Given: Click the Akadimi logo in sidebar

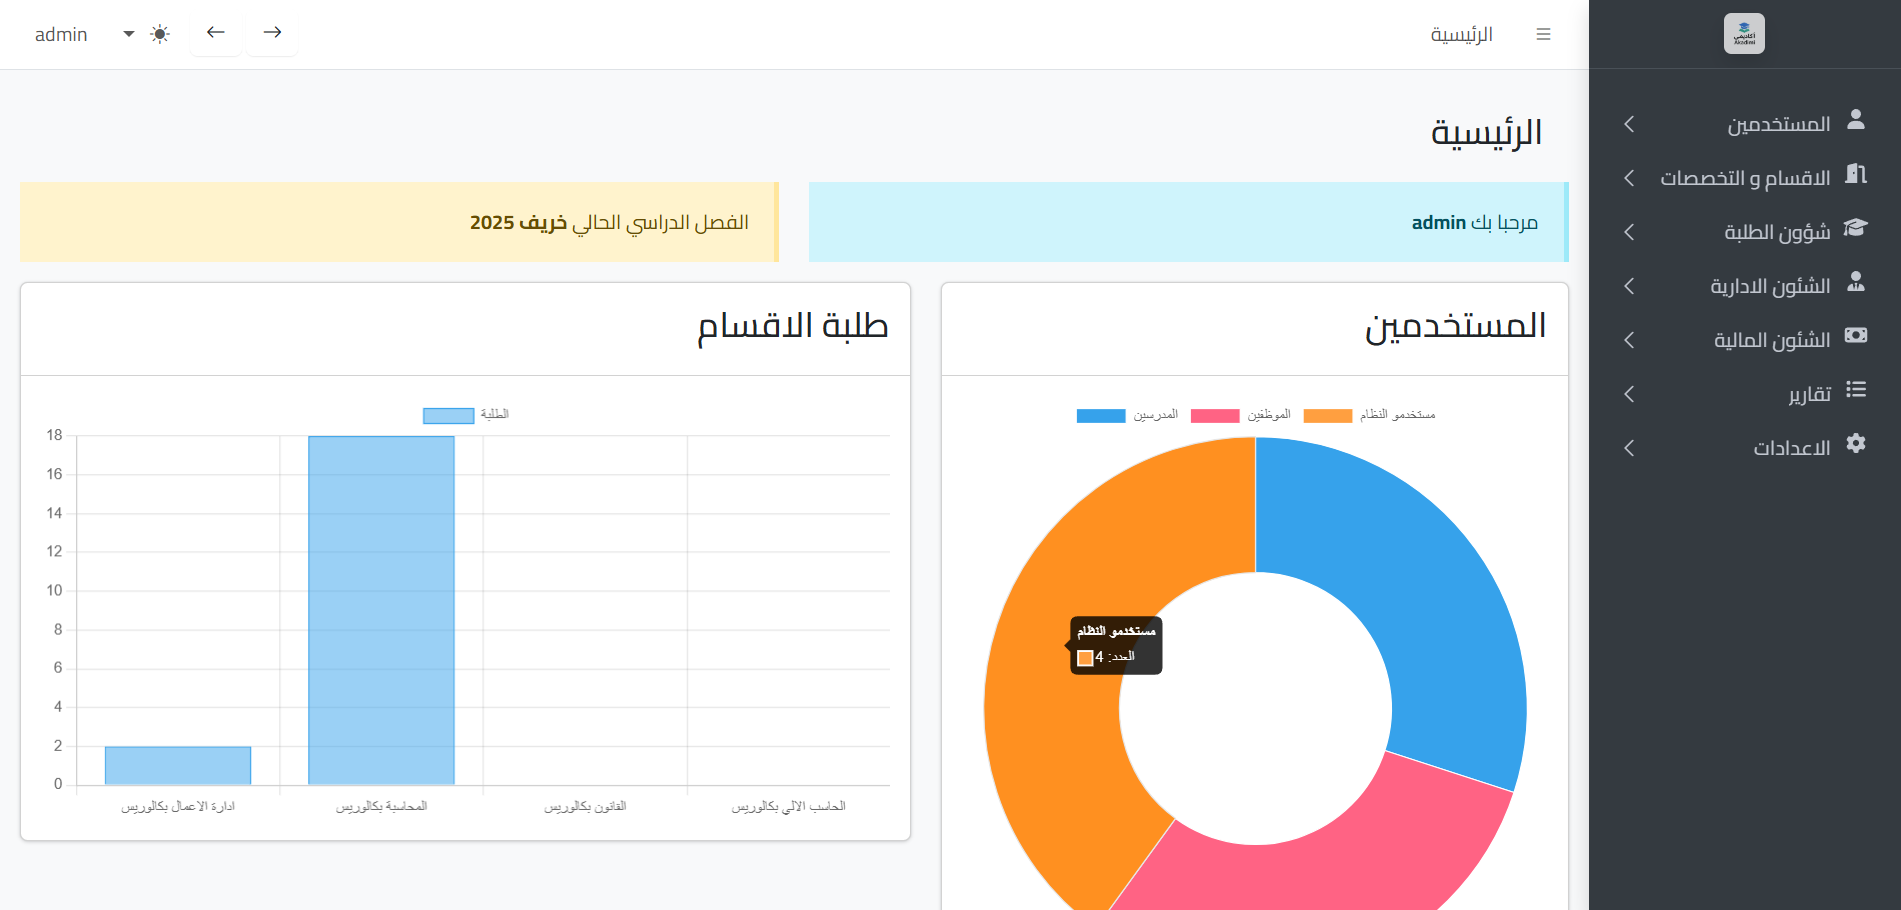Looking at the screenshot, I should click(x=1743, y=34).
